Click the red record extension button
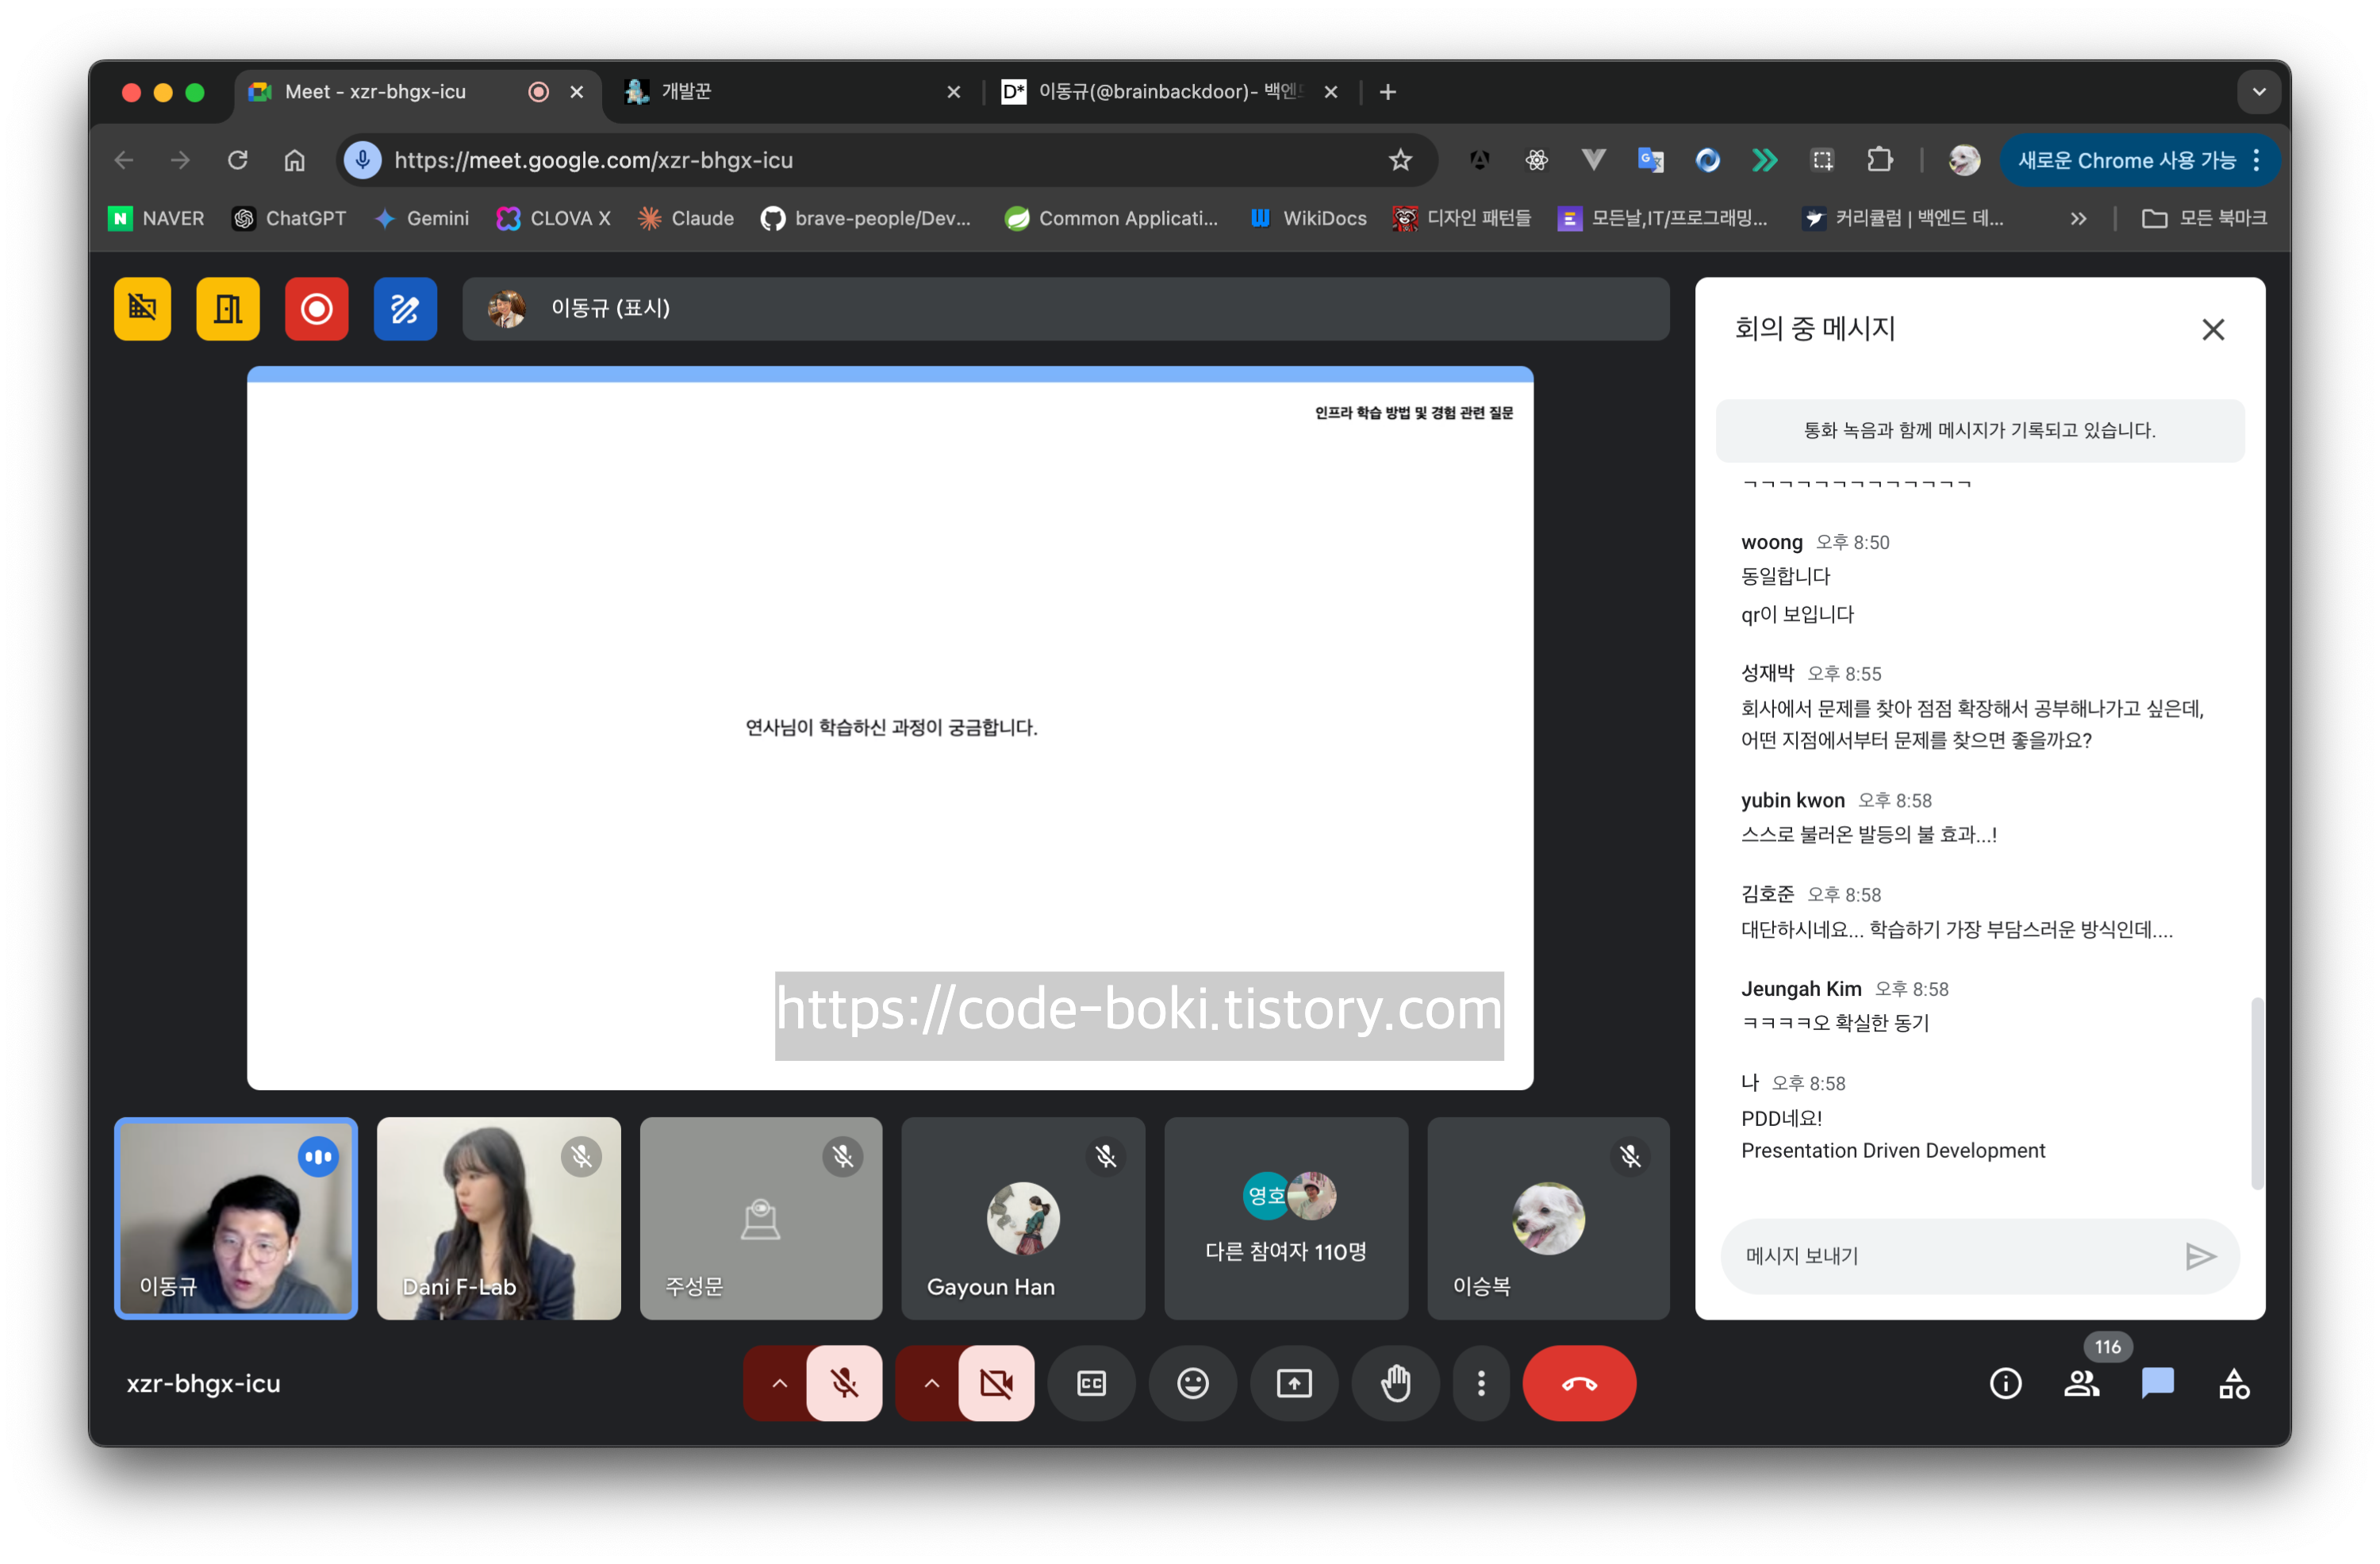The image size is (2380, 1564). click(x=316, y=309)
